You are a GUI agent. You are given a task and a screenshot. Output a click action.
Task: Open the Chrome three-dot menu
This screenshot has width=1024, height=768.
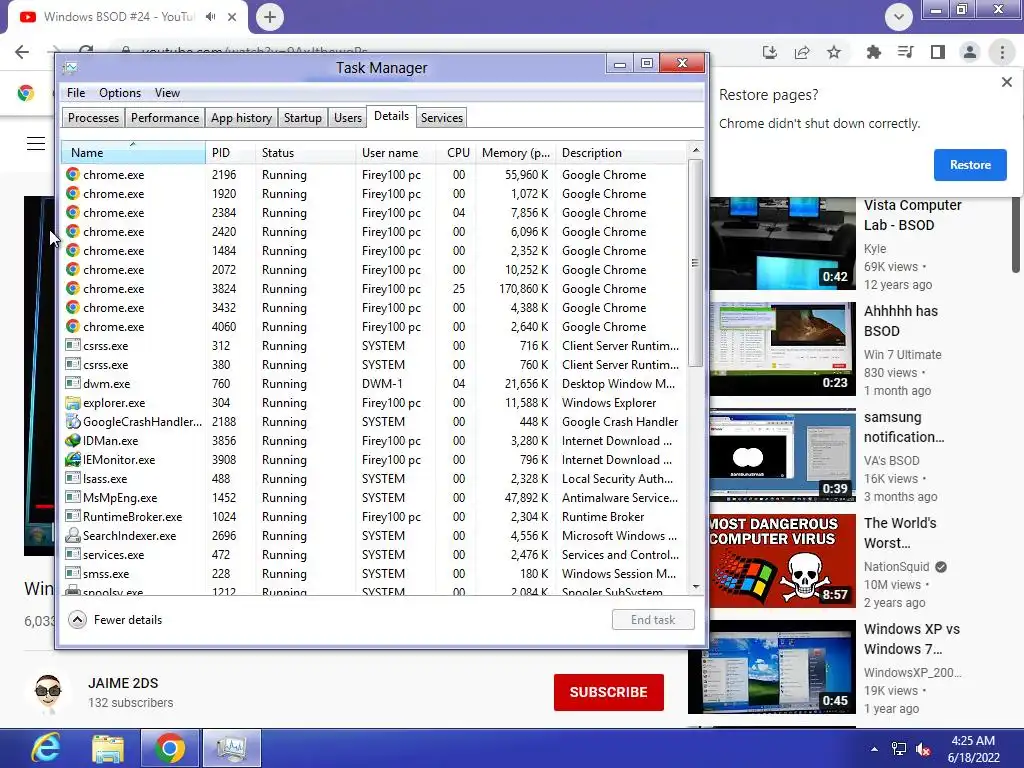coord(1002,52)
